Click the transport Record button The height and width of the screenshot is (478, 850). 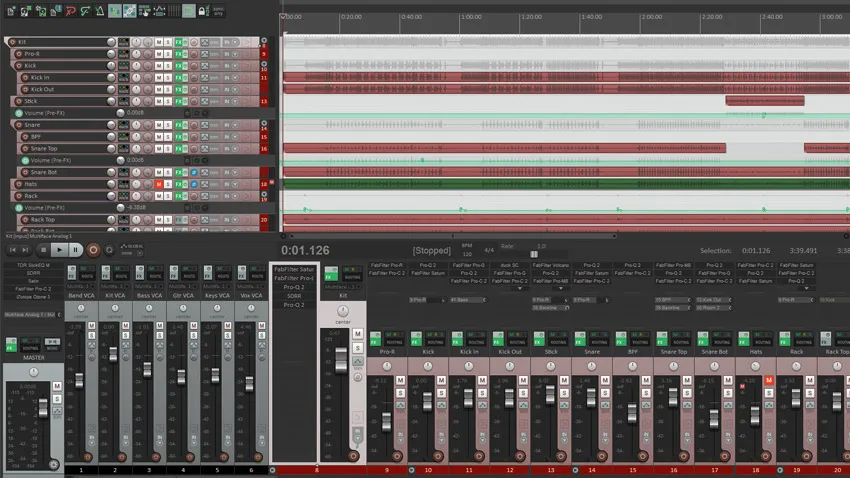[93, 250]
